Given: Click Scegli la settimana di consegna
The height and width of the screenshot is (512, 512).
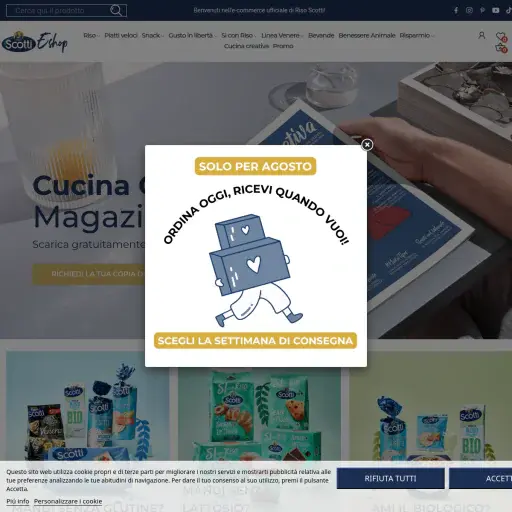Looking at the screenshot, I should point(255,341).
